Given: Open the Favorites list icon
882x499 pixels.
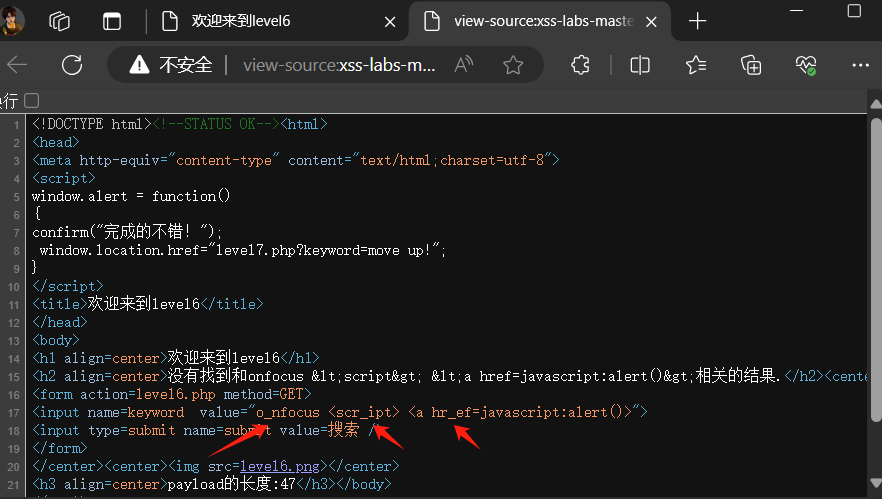Looking at the screenshot, I should (x=696, y=65).
